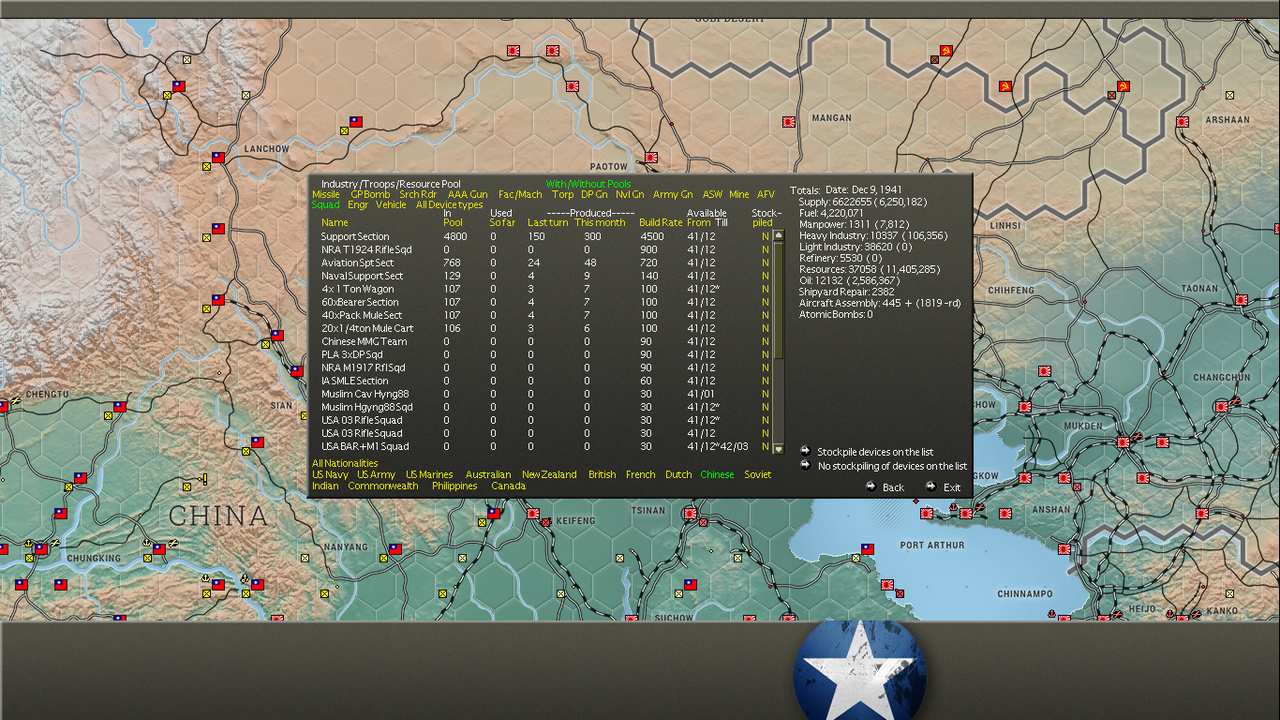Toggle With/Without Pools filter
The image size is (1280, 720).
pyautogui.click(x=588, y=184)
